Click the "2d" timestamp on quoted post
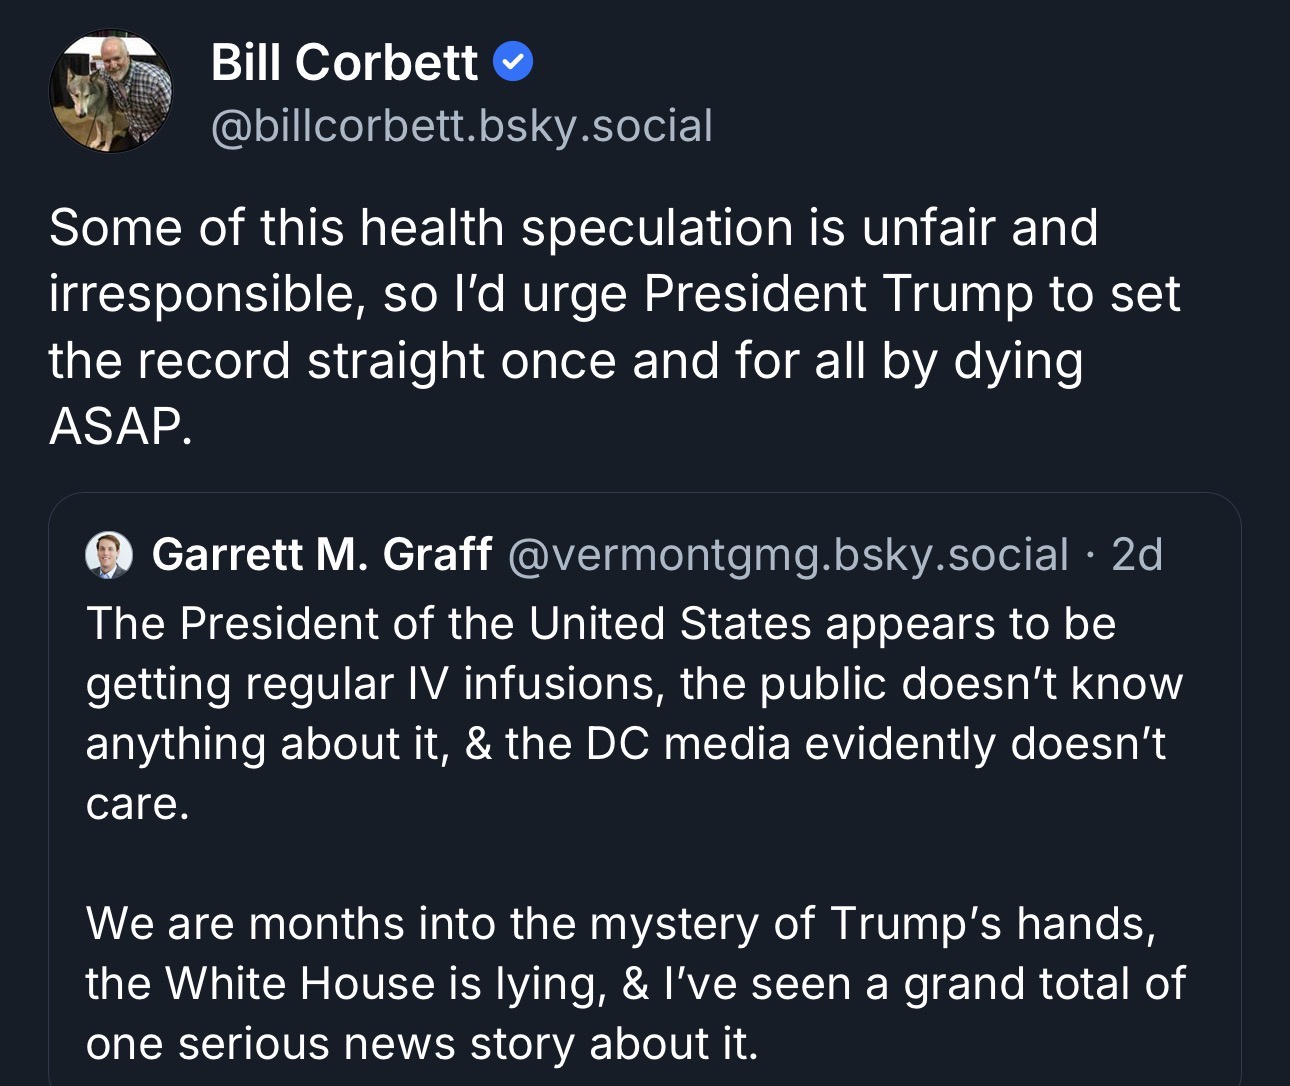This screenshot has width=1290, height=1086. point(1137,555)
